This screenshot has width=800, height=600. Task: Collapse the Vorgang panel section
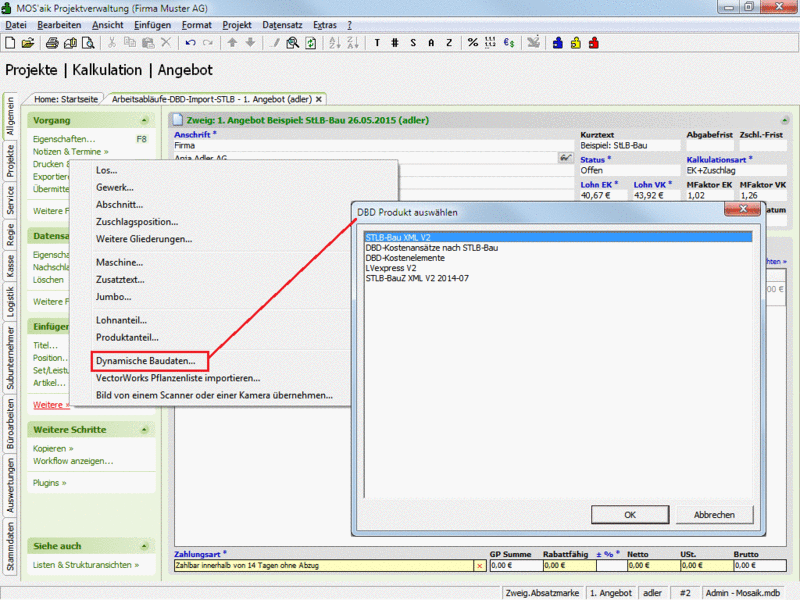pos(144,120)
